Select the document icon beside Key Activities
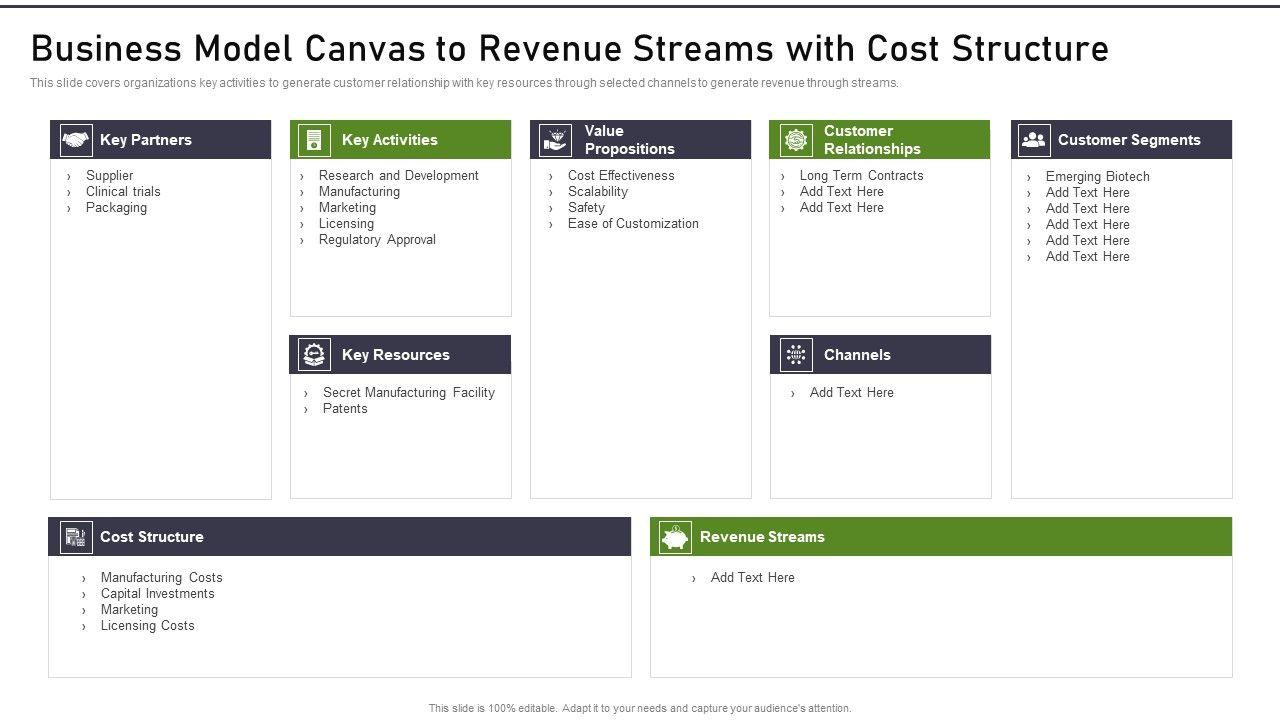1280x720 pixels. [314, 140]
